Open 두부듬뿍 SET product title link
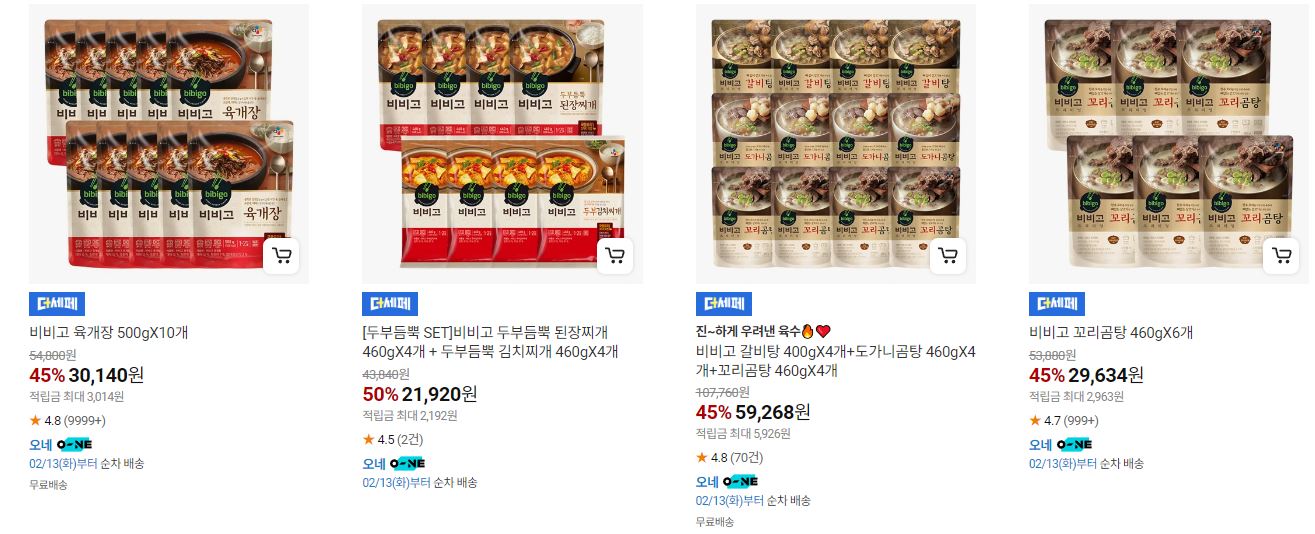The image size is (1315, 534). (490, 342)
